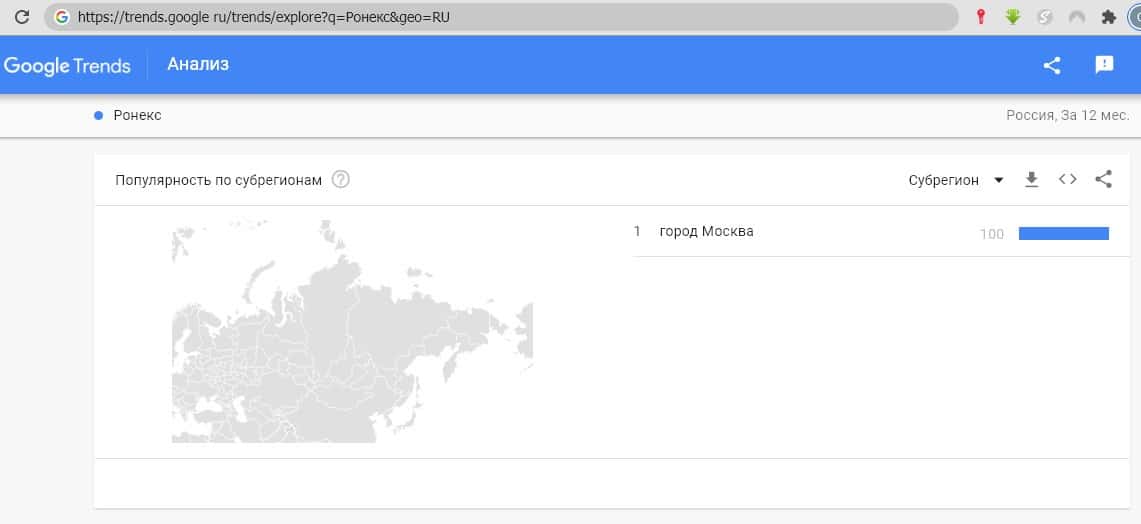Open the send feedback icon in header
The image size is (1141, 524).
point(1104,65)
